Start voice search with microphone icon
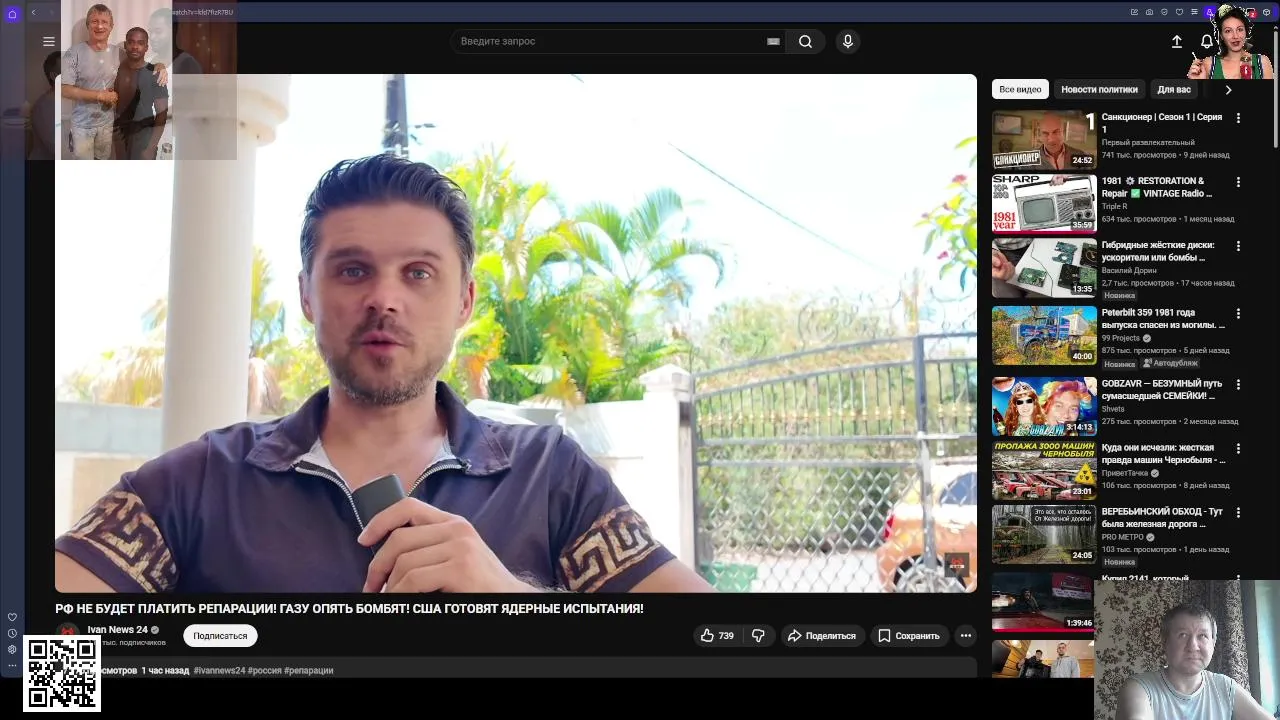1280x720 pixels. pos(847,41)
